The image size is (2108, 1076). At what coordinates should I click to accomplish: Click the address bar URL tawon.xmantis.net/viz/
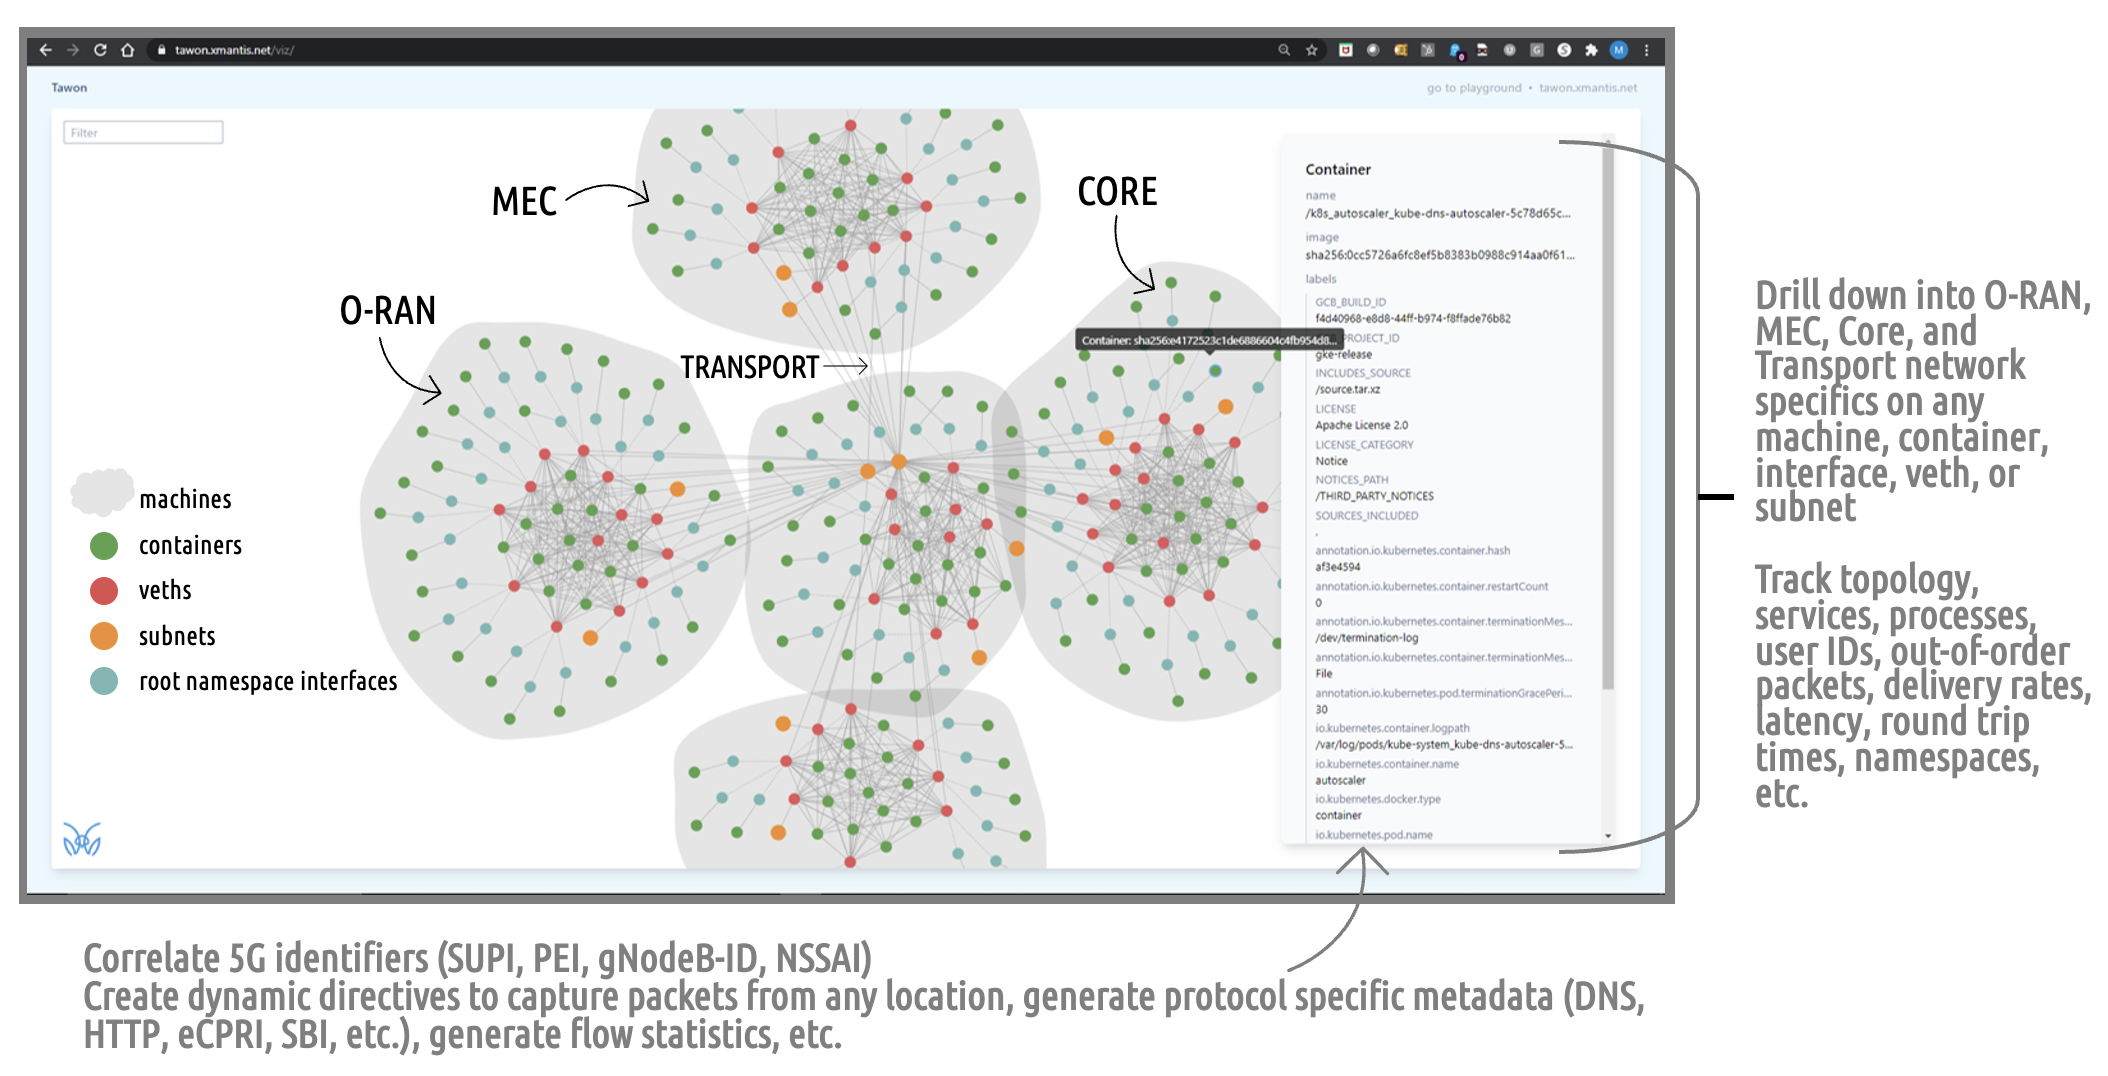coord(234,50)
